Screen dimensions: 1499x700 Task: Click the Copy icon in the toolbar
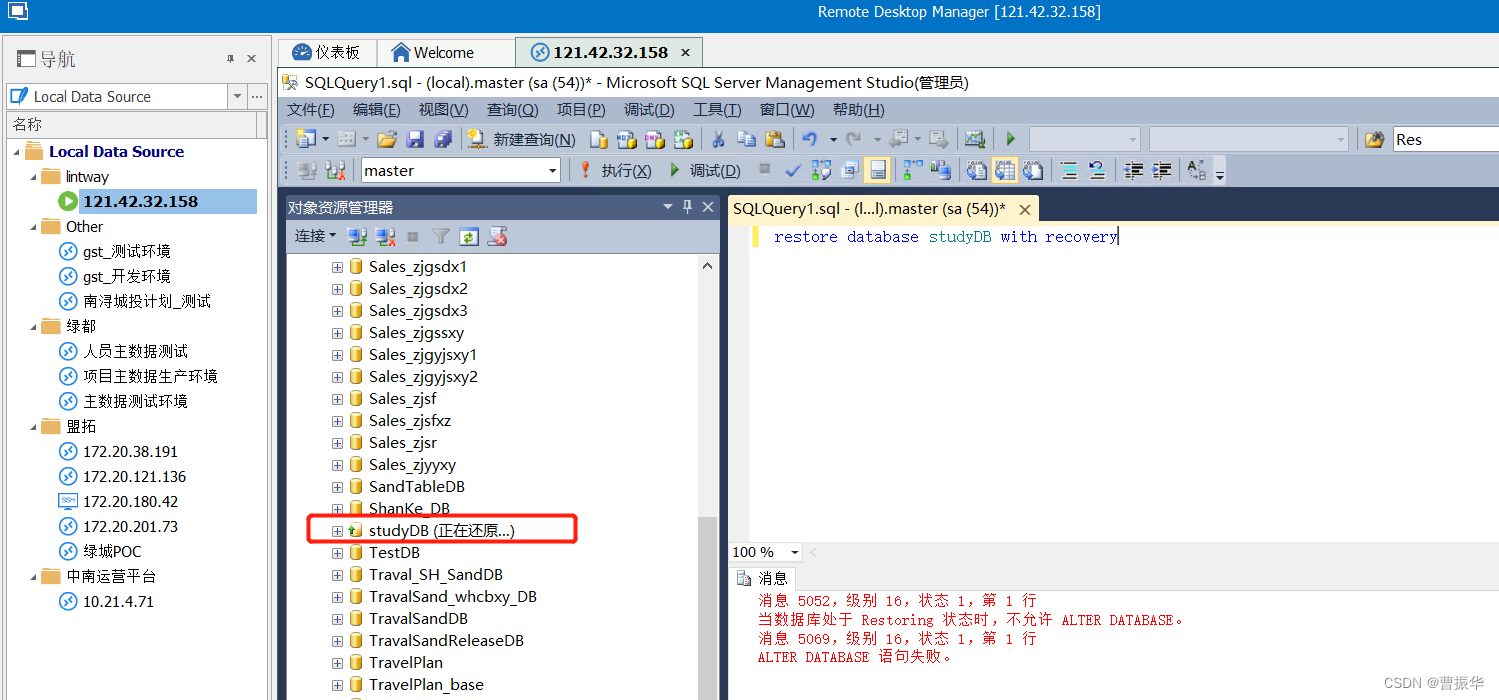[746, 139]
